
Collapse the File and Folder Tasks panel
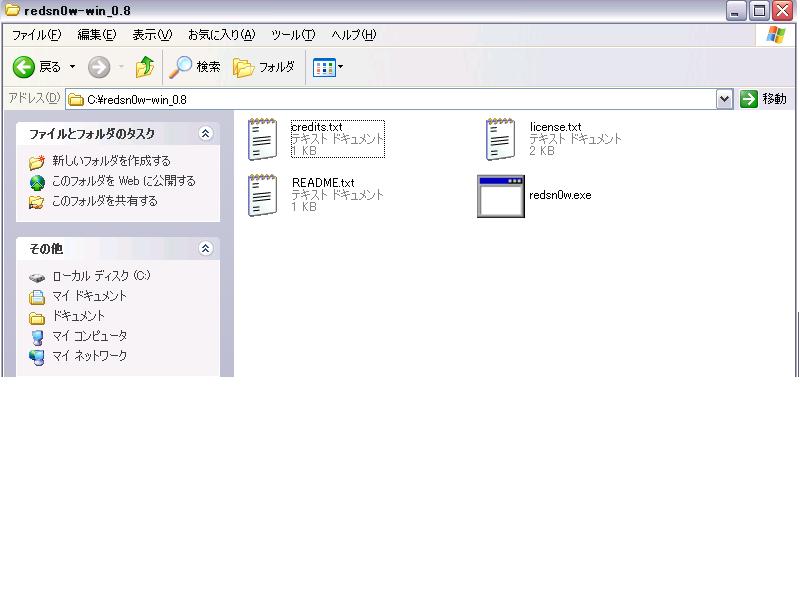[205, 134]
